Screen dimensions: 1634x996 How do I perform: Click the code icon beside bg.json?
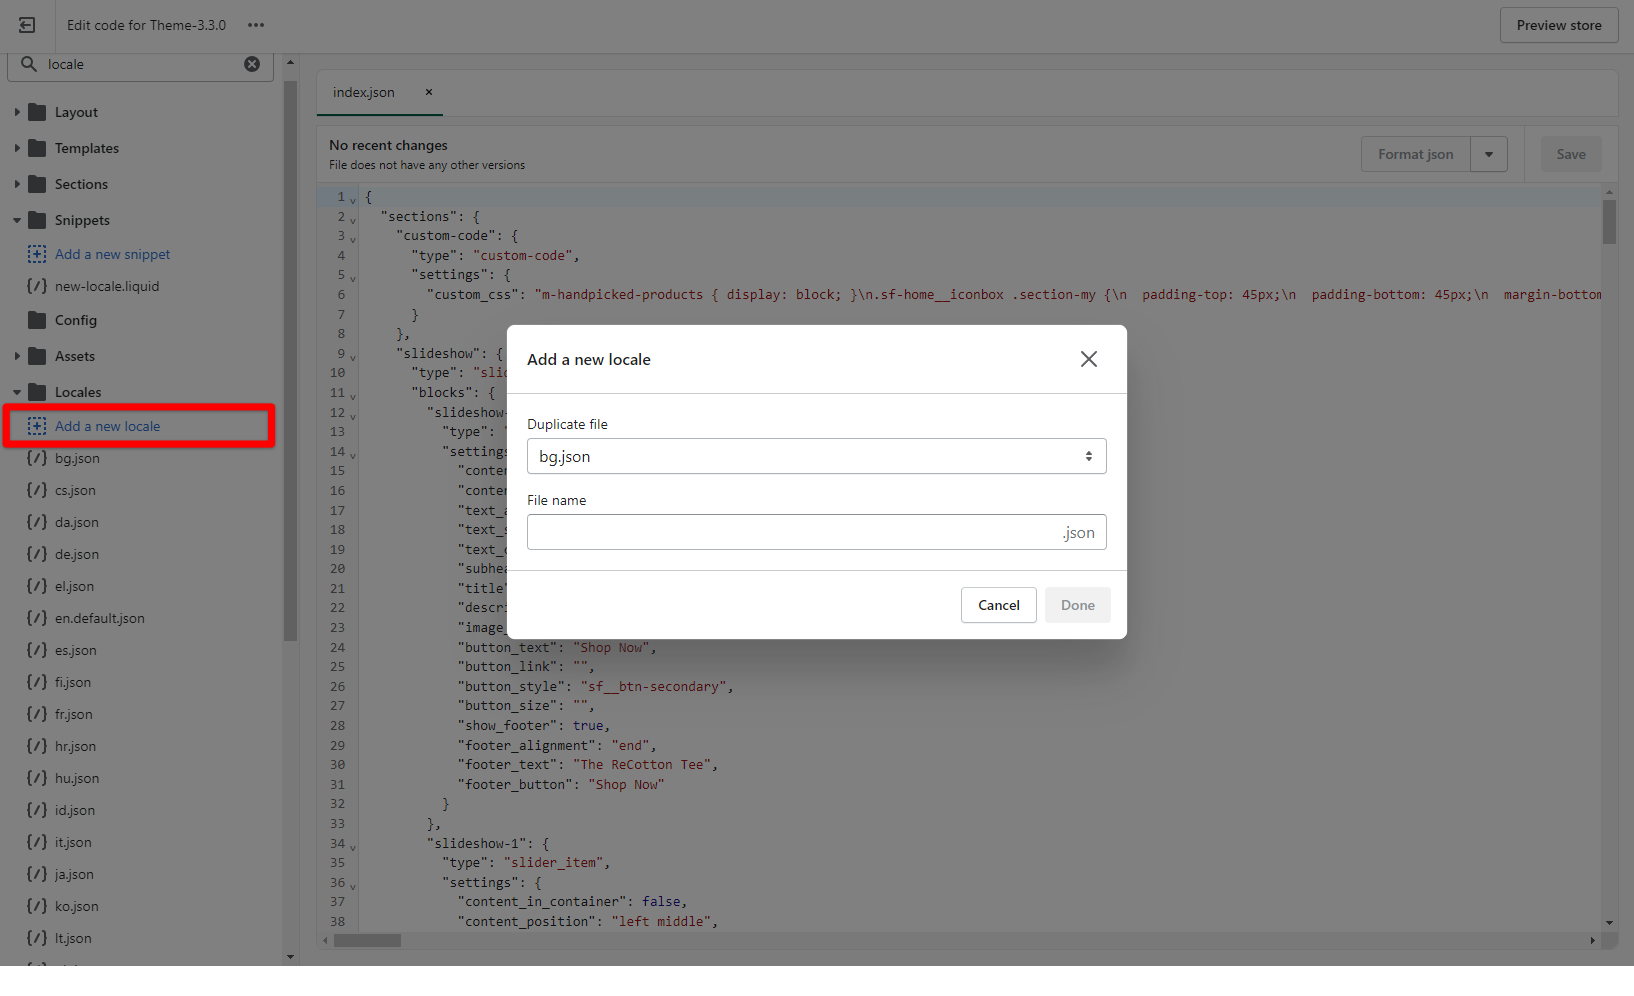coord(37,458)
